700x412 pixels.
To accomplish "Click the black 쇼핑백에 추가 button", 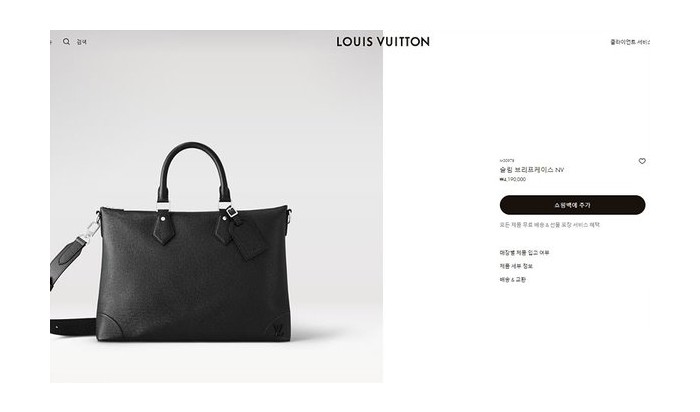I will [x=572, y=205].
